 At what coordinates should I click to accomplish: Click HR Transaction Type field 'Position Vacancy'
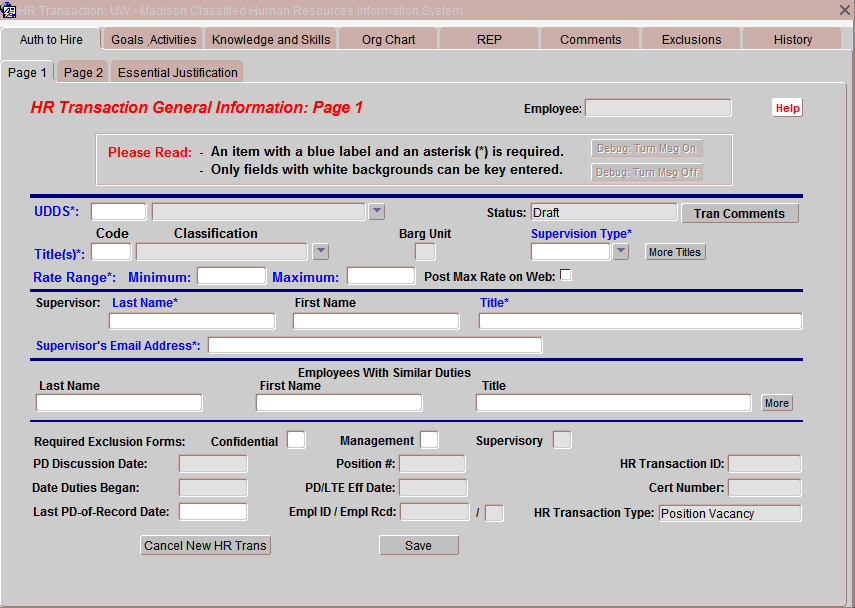[x=730, y=513]
